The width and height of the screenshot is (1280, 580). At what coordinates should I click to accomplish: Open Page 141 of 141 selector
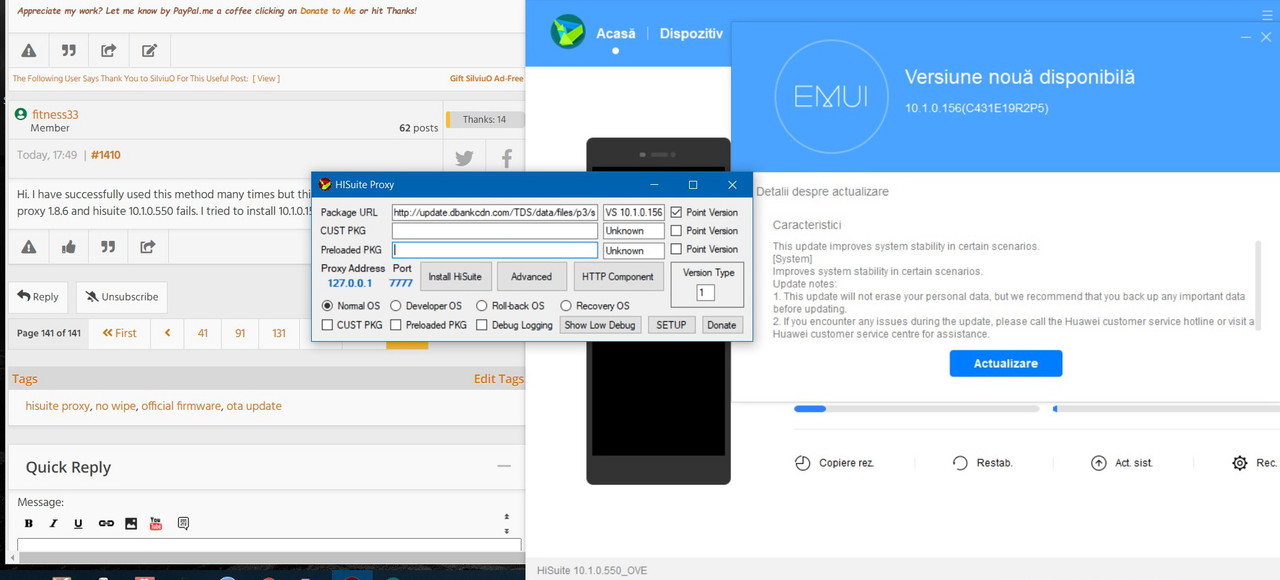tap(48, 333)
